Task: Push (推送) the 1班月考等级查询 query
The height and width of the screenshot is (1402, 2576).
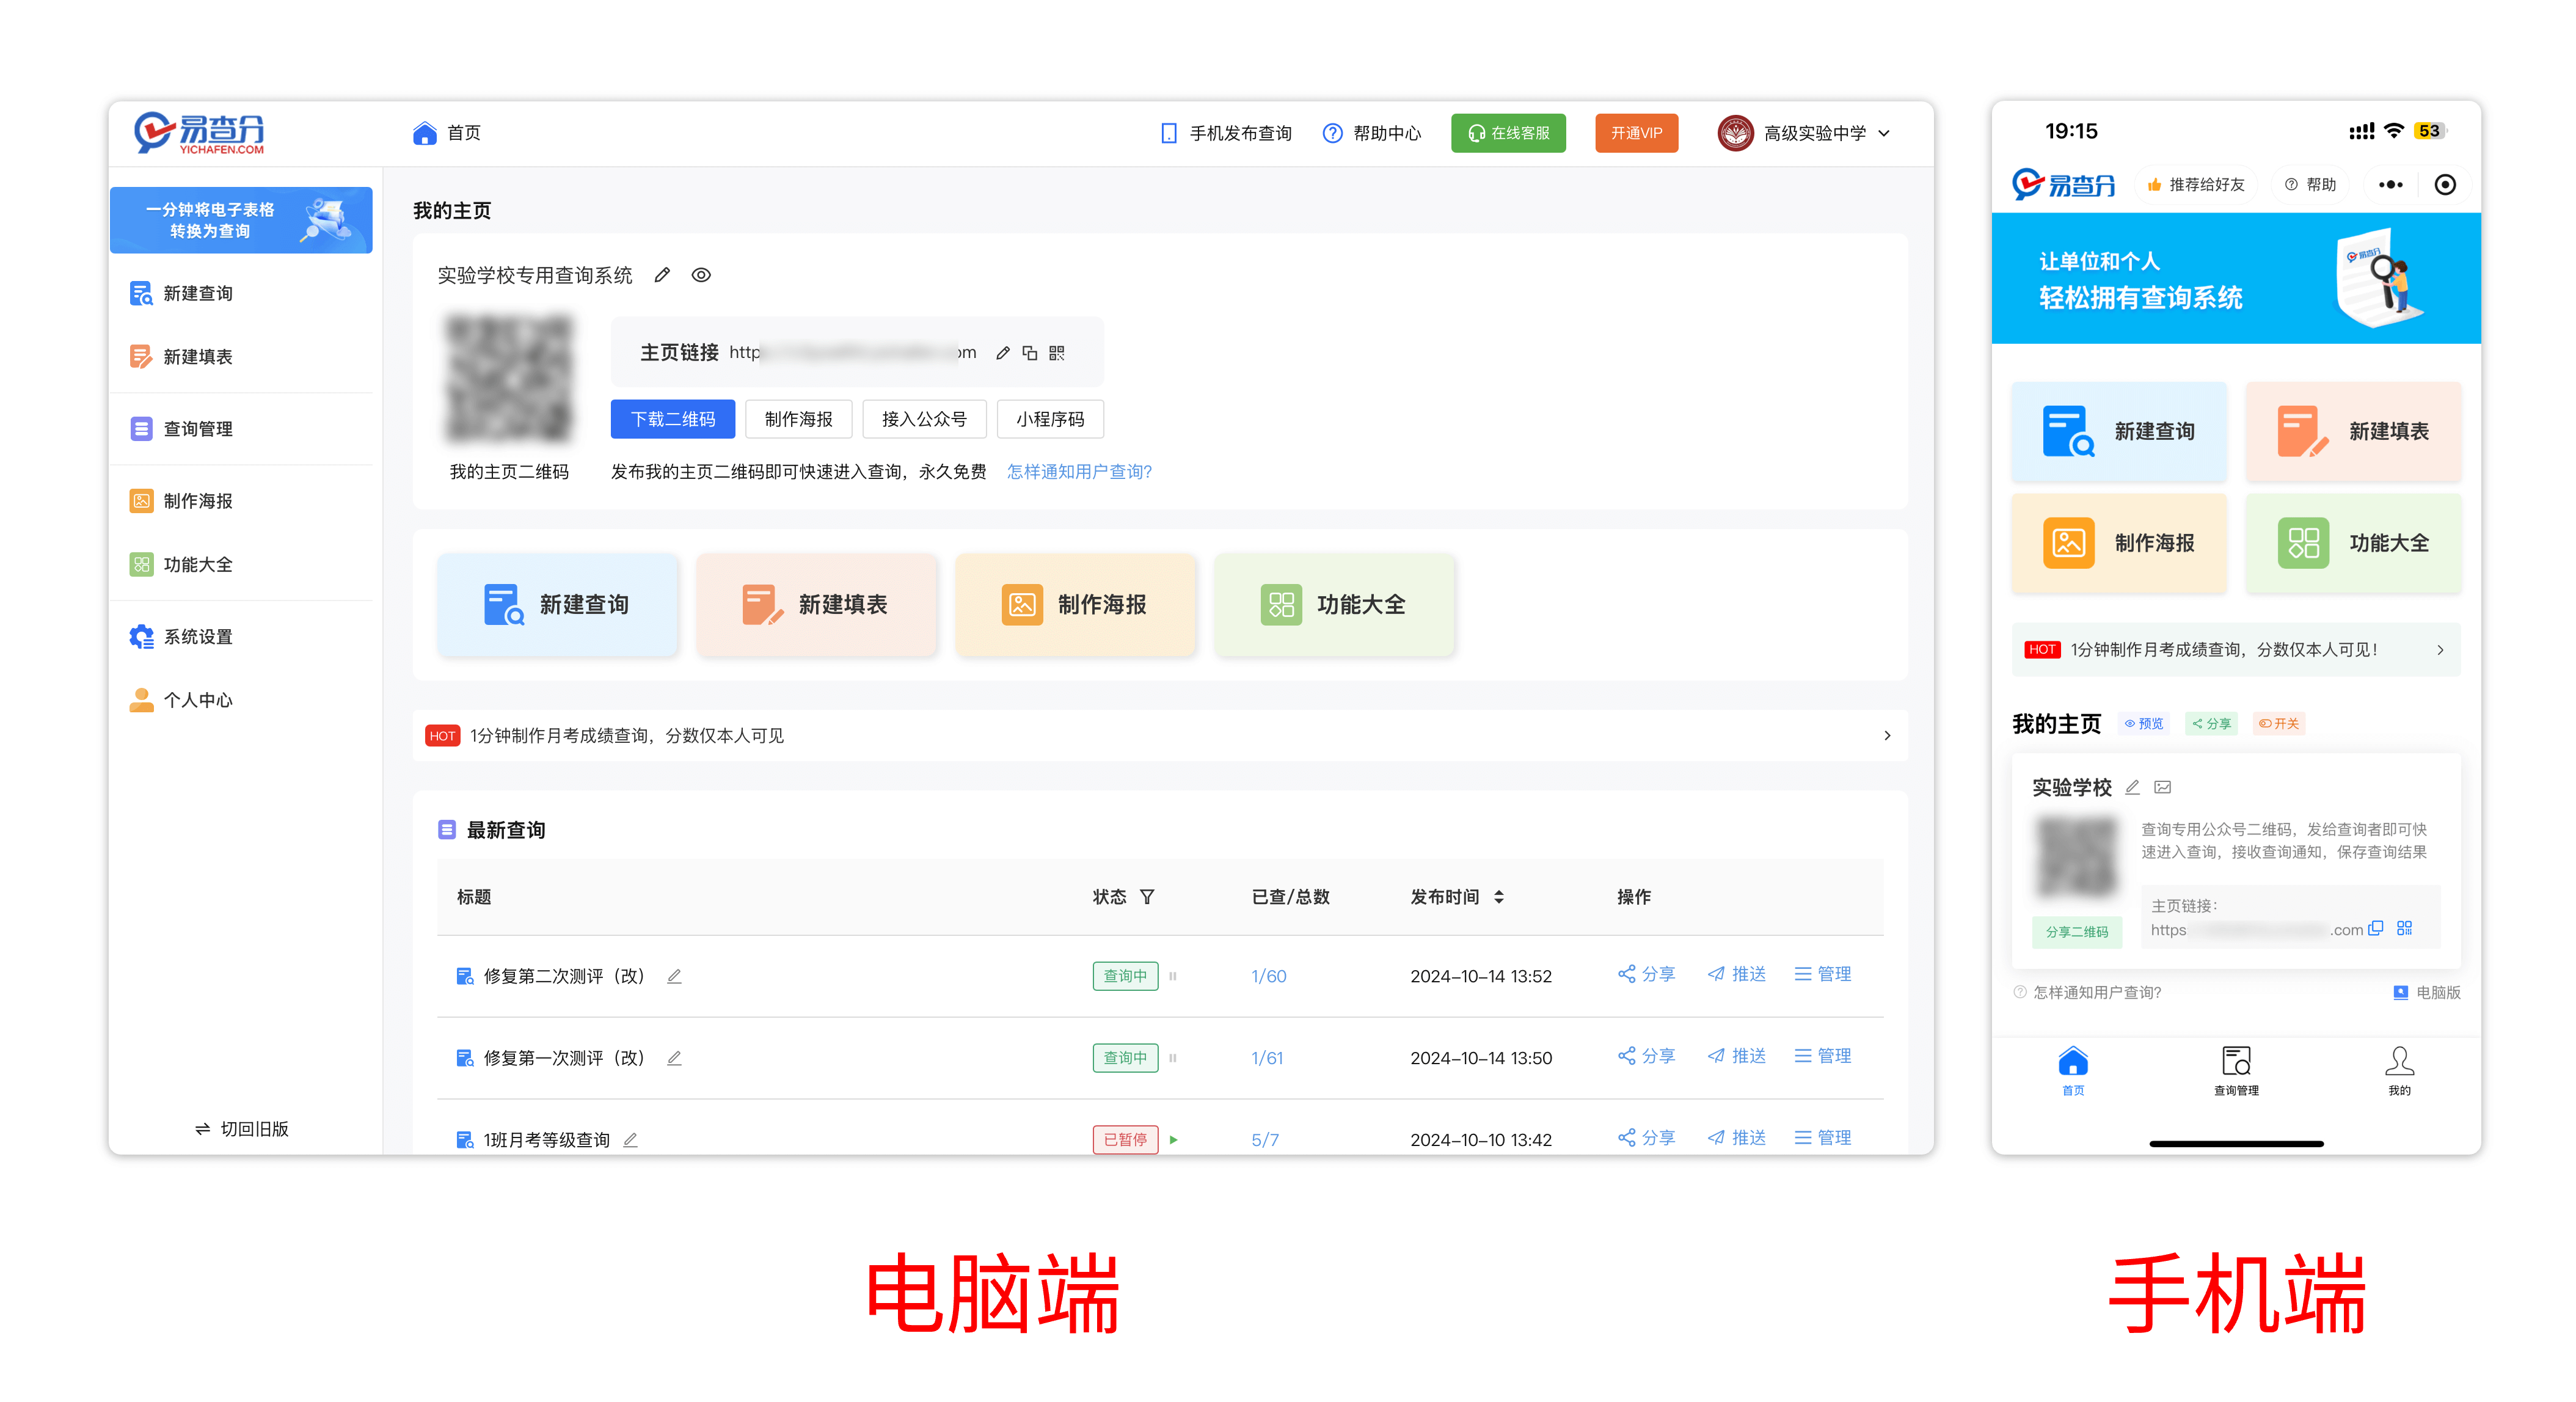Action: coord(1736,1138)
